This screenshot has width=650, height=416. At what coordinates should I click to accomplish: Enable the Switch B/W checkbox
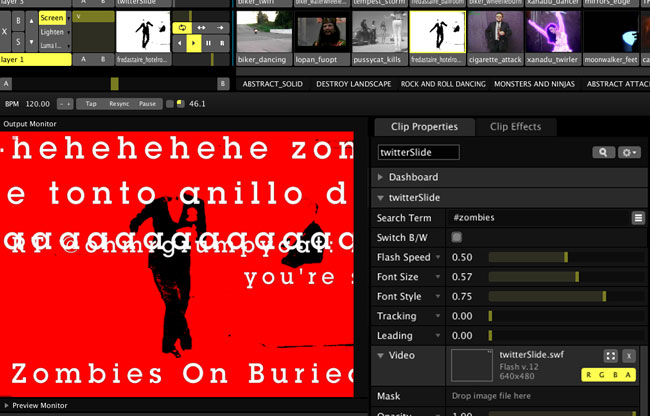pos(456,237)
